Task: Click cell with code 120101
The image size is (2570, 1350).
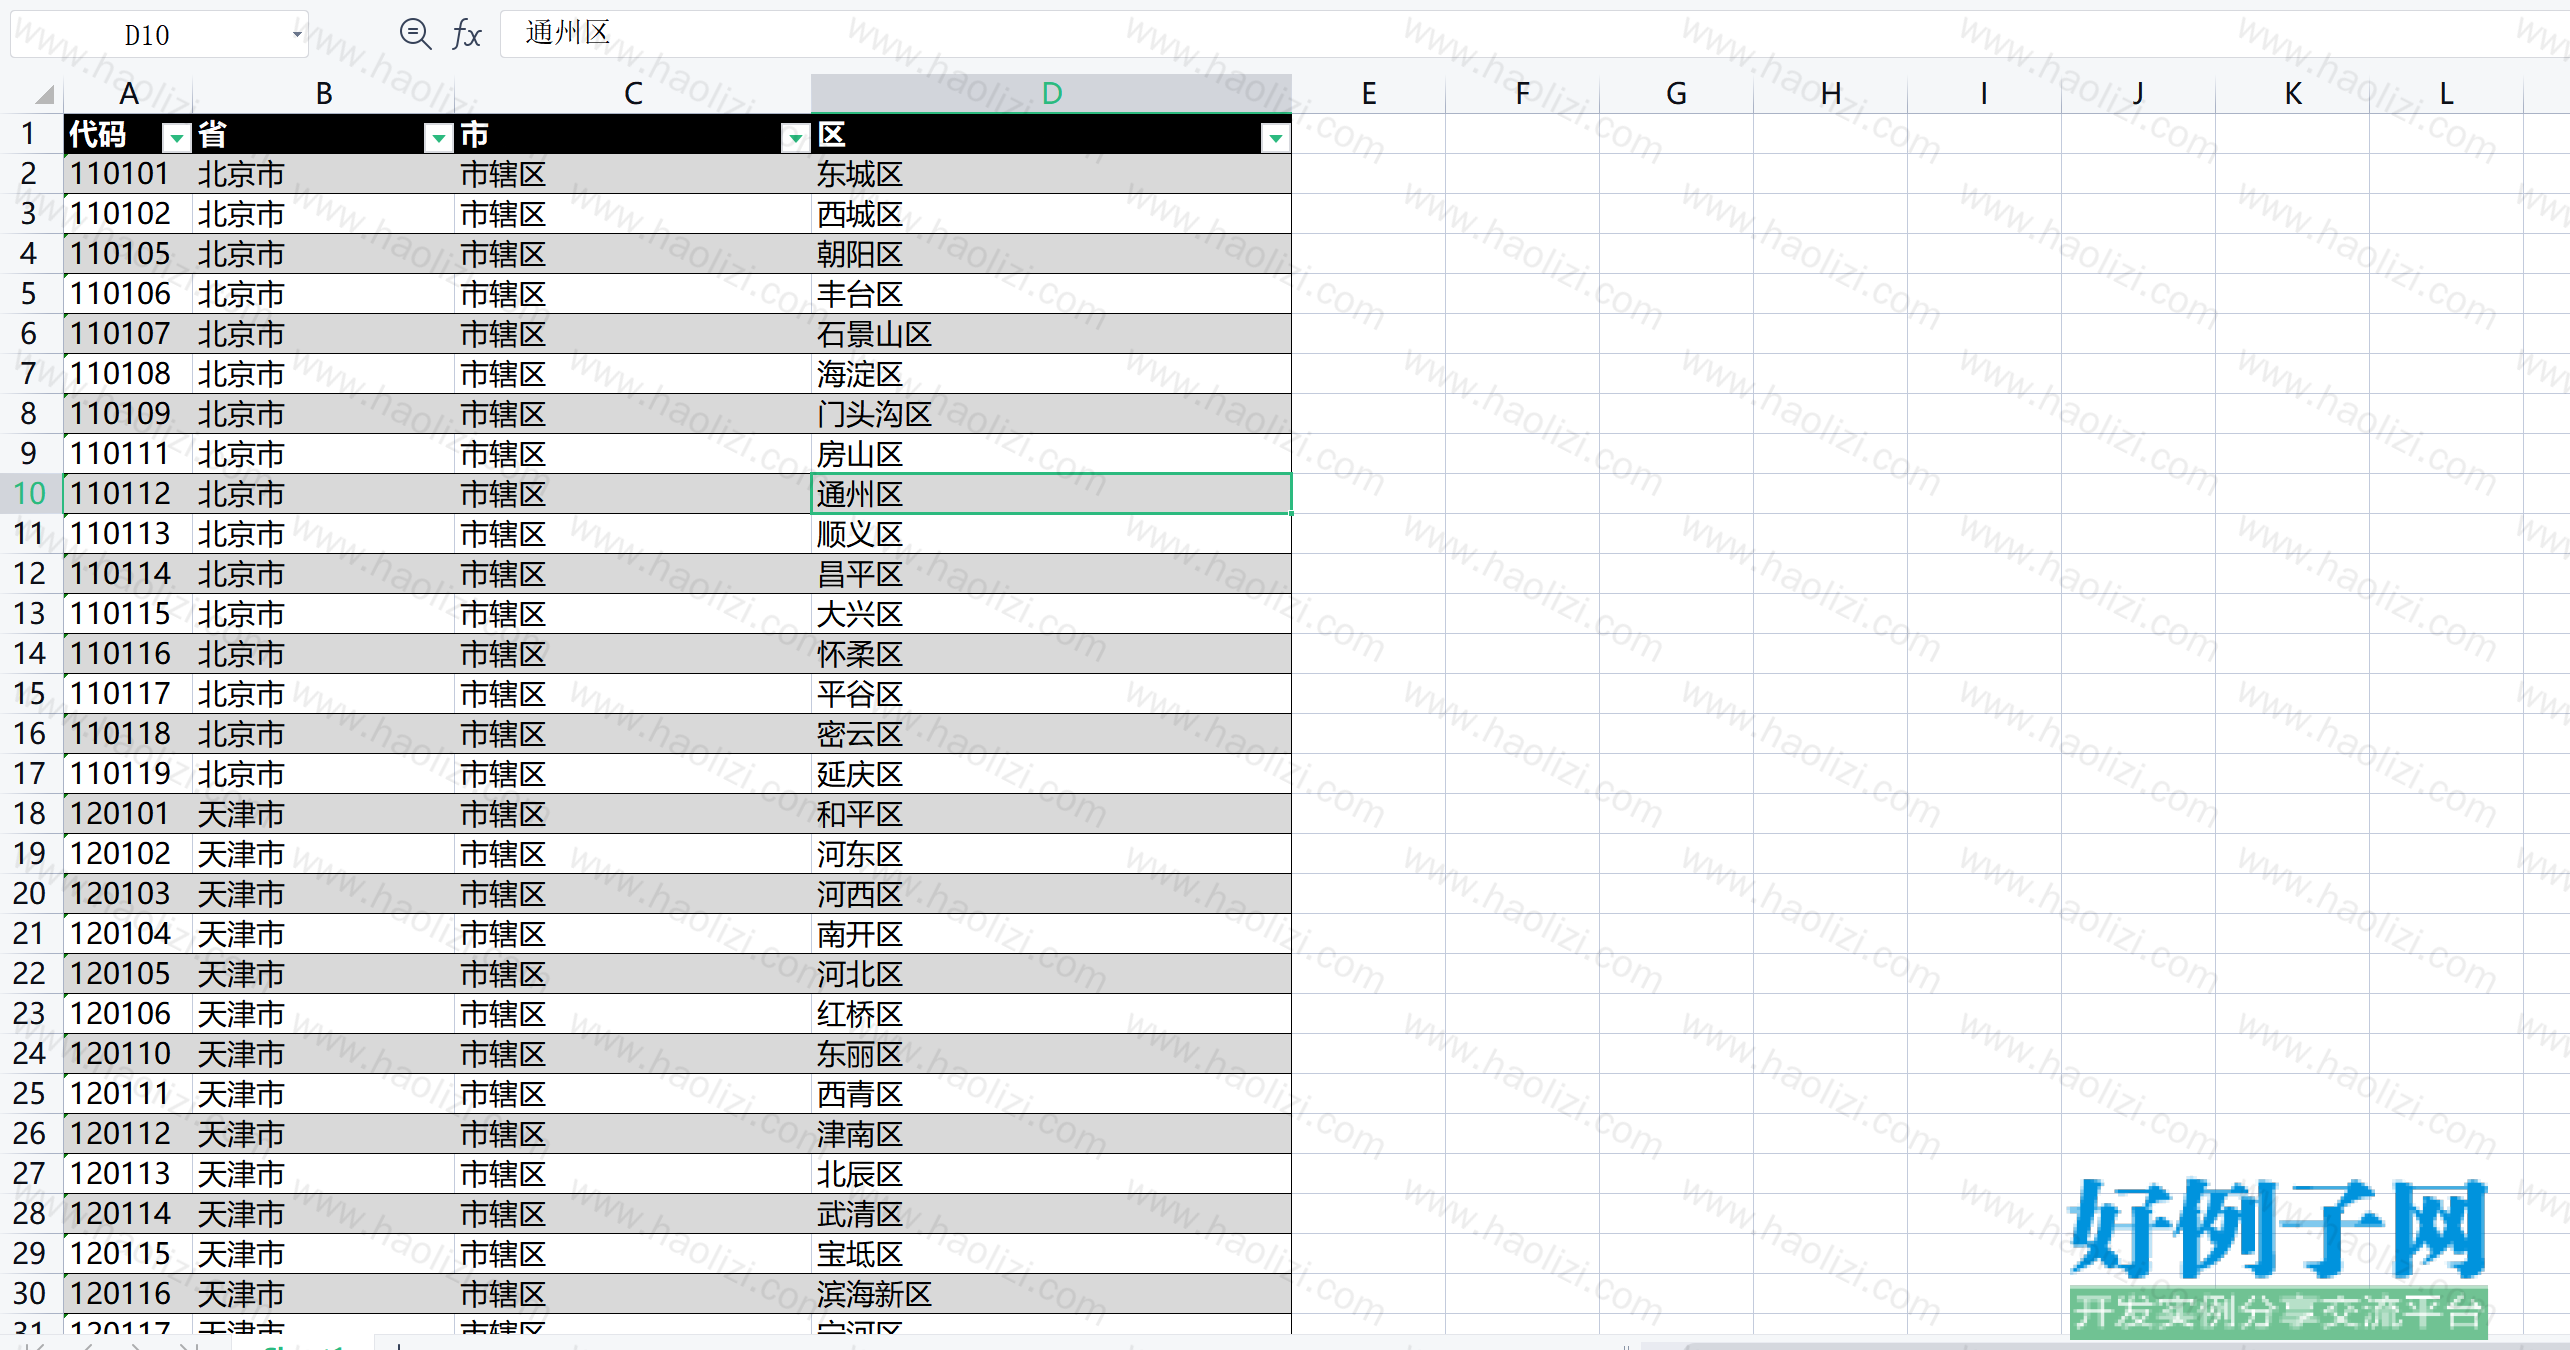Action: pos(128,814)
